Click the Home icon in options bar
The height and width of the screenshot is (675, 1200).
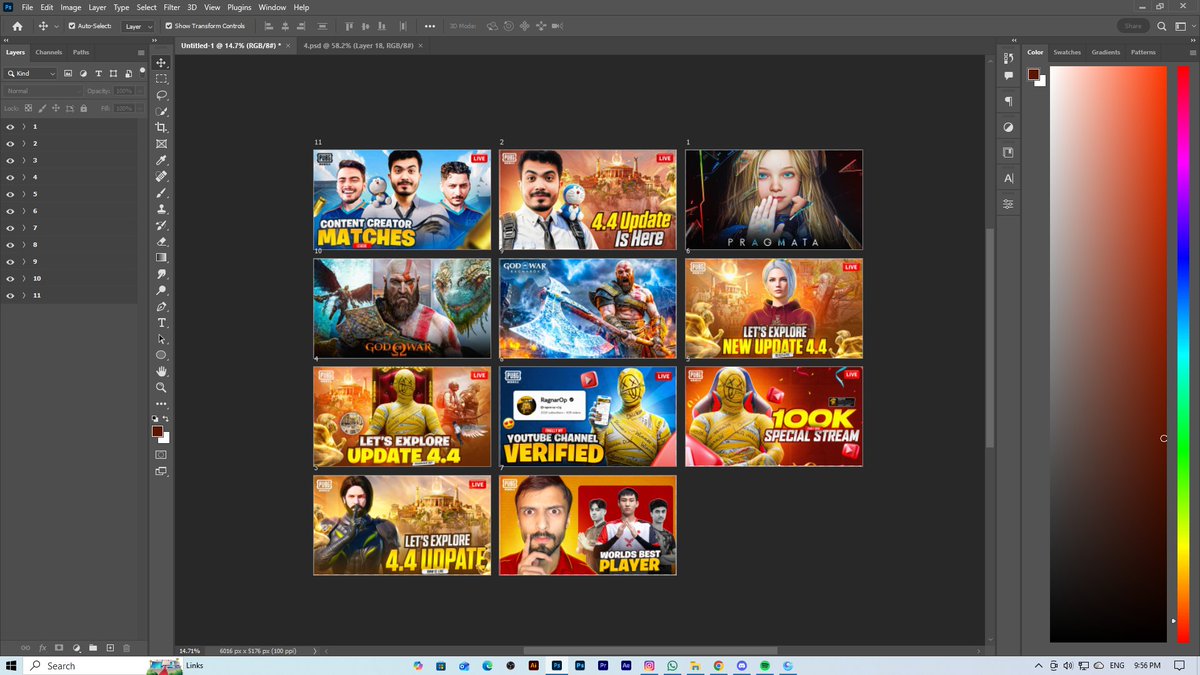17,26
